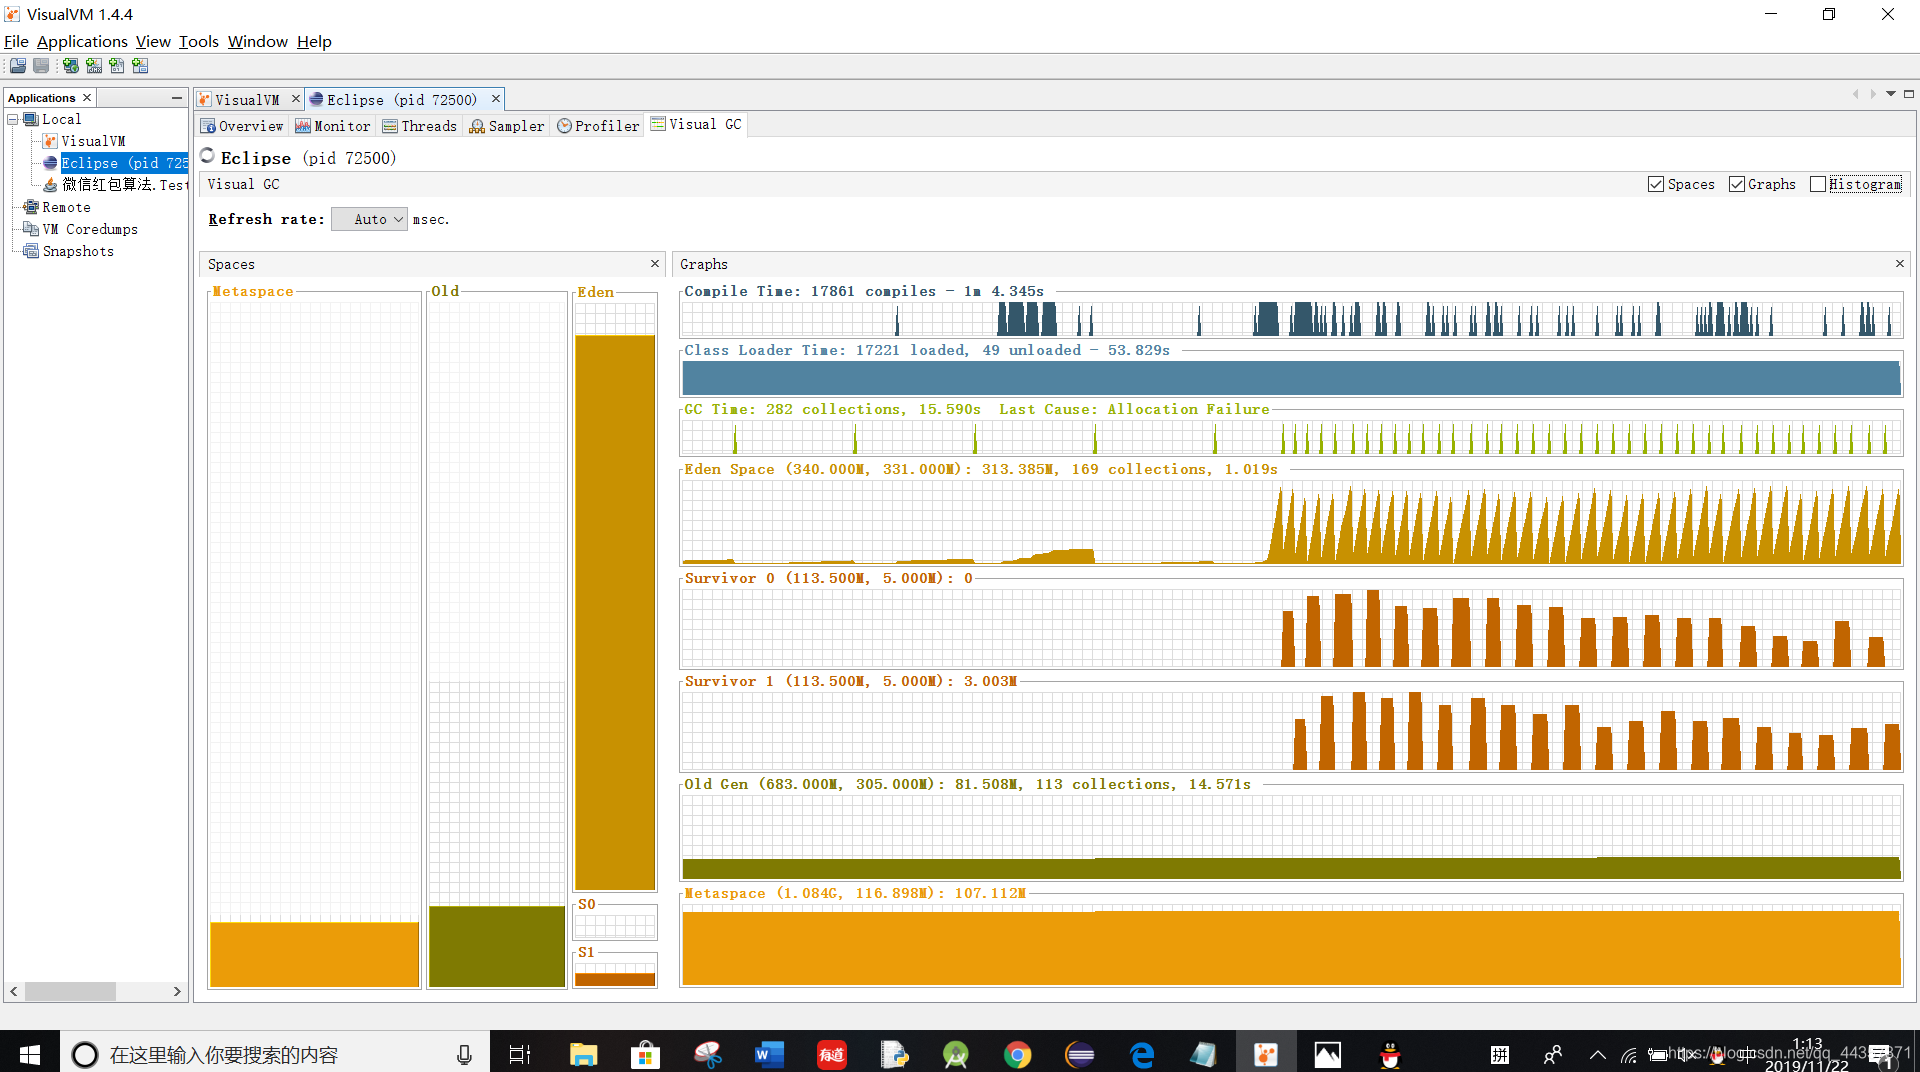Open the Youdao red app on taskbar

[x=831, y=1054]
